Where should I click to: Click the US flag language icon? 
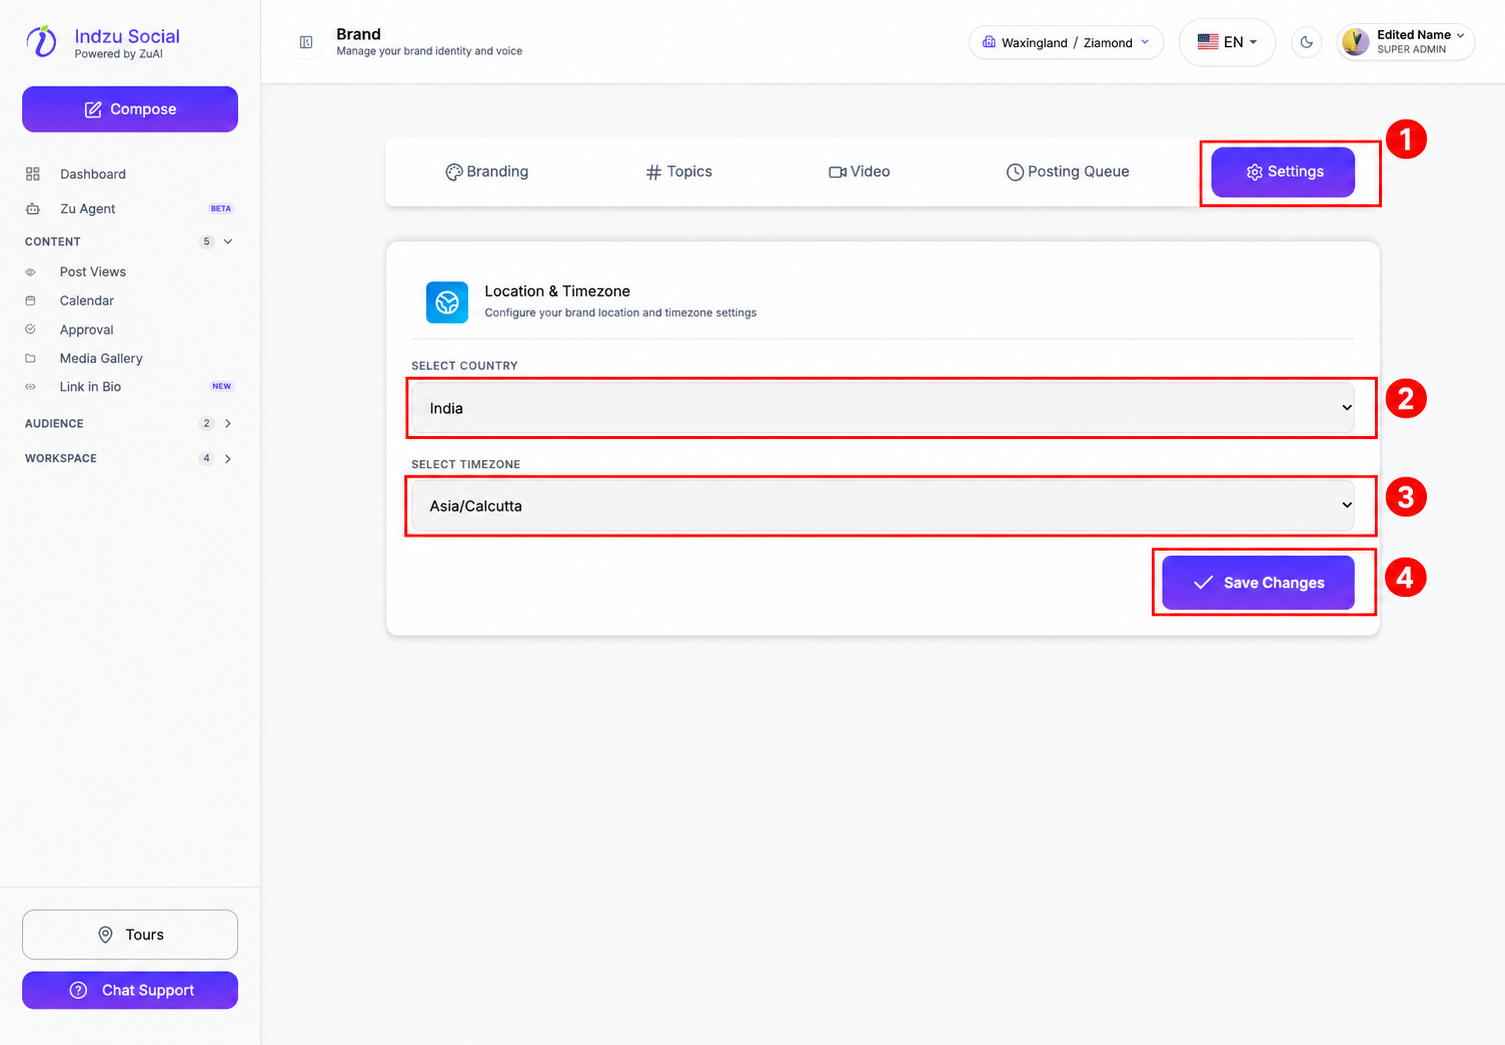[1208, 42]
